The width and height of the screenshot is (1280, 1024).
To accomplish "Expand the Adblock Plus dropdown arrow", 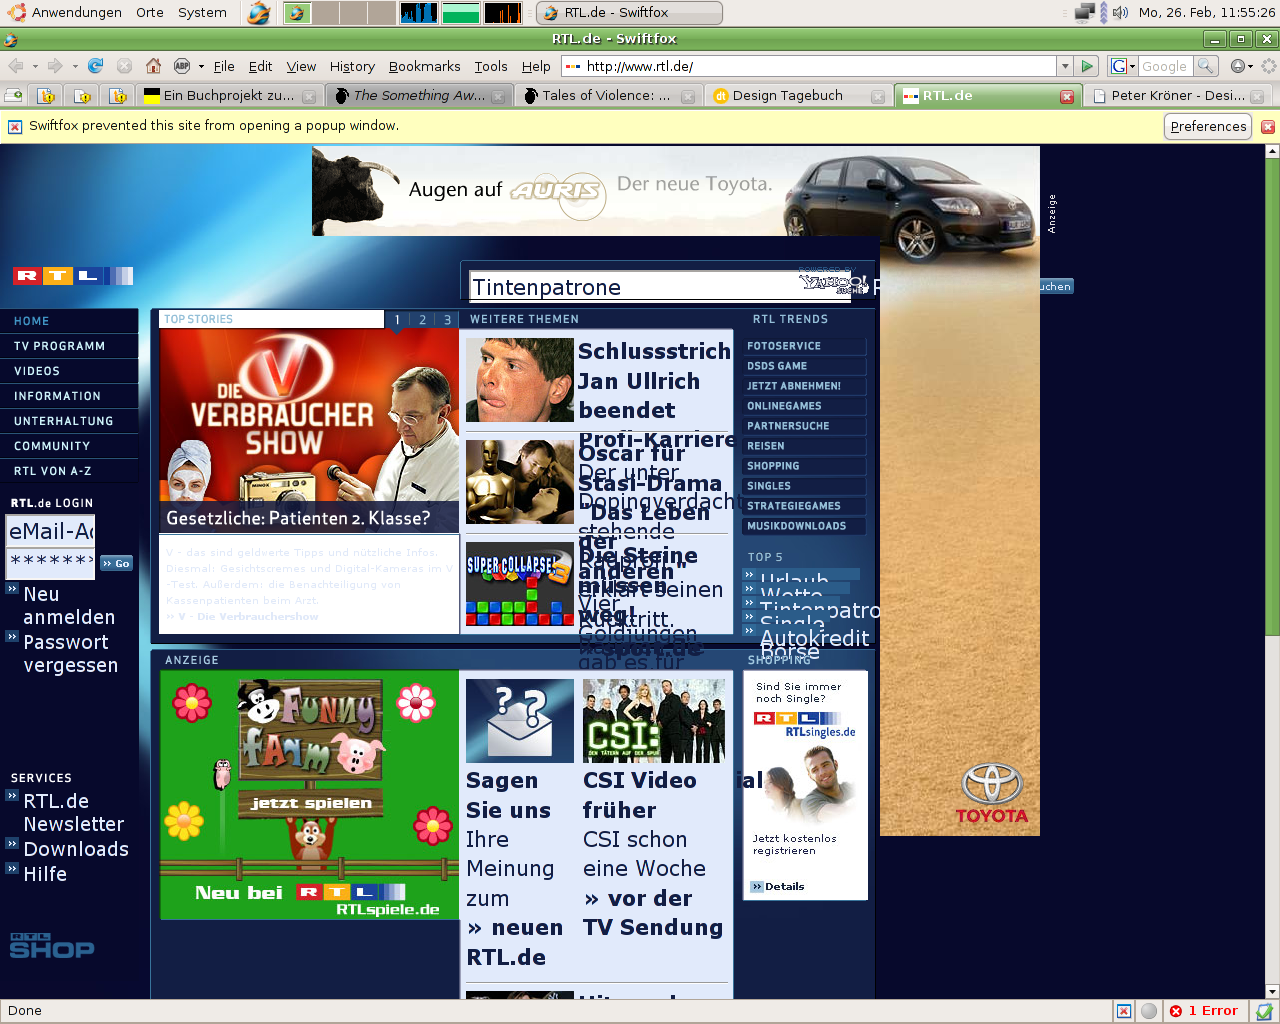I will 201,67.
